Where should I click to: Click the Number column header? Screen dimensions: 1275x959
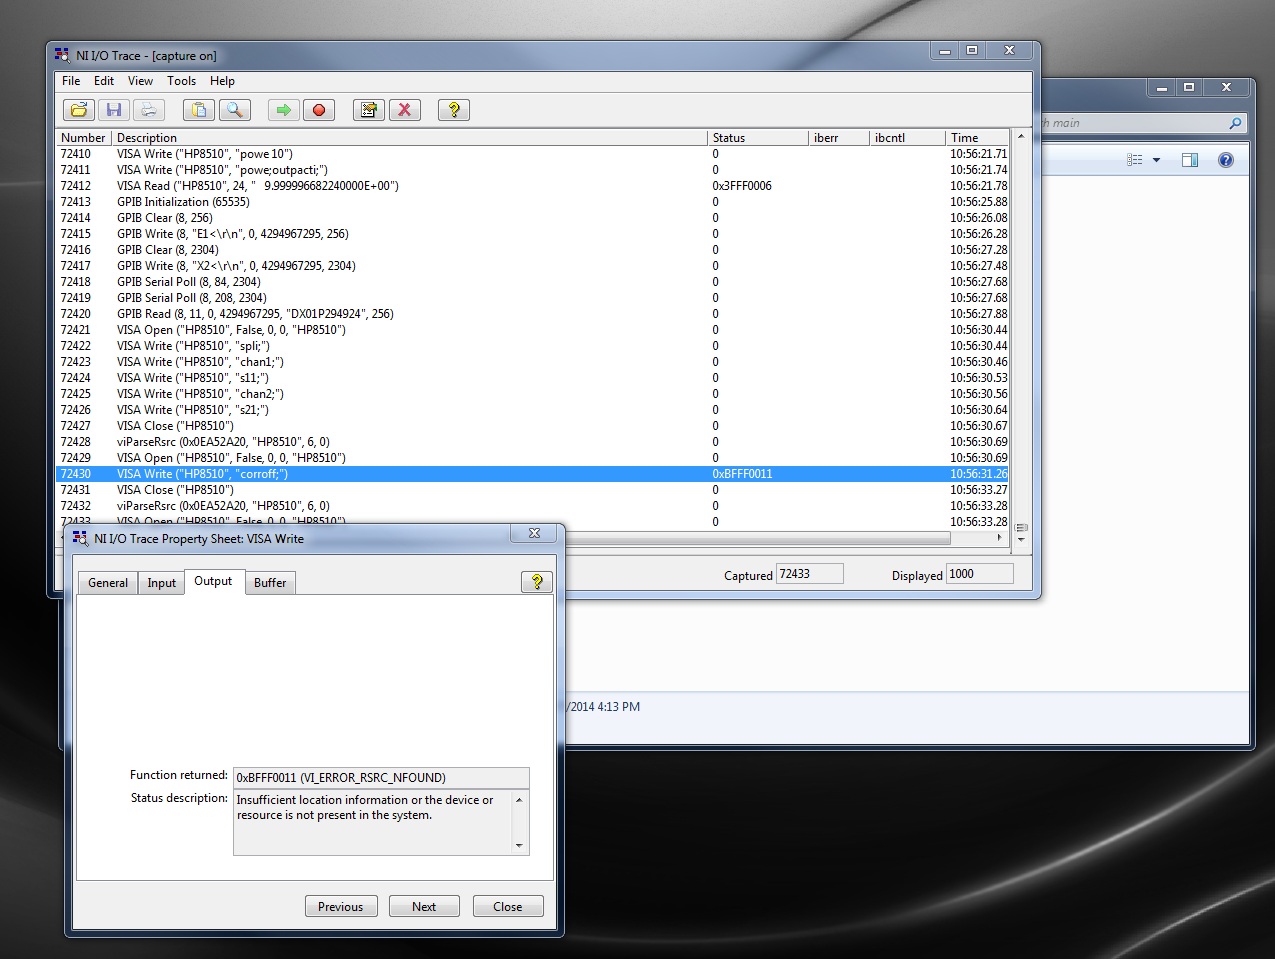pos(84,137)
